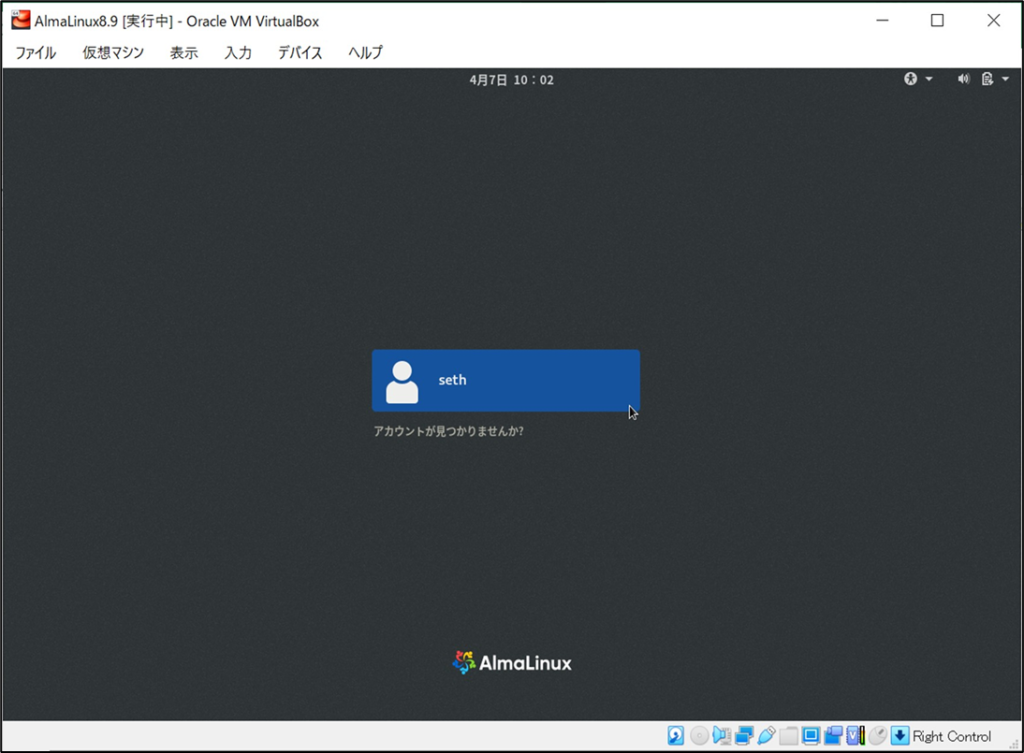This screenshot has width=1024, height=753.
Task: Click the VirtualBox title bar app icon
Action: click(20, 20)
